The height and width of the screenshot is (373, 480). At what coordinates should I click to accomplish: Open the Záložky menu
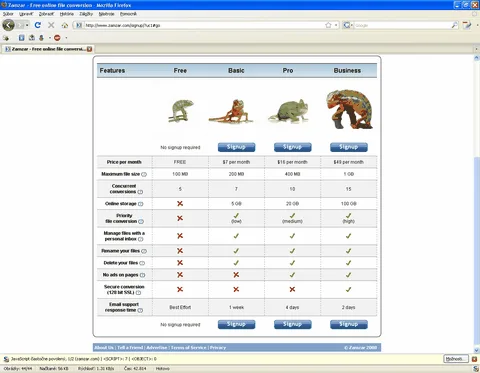(86, 14)
